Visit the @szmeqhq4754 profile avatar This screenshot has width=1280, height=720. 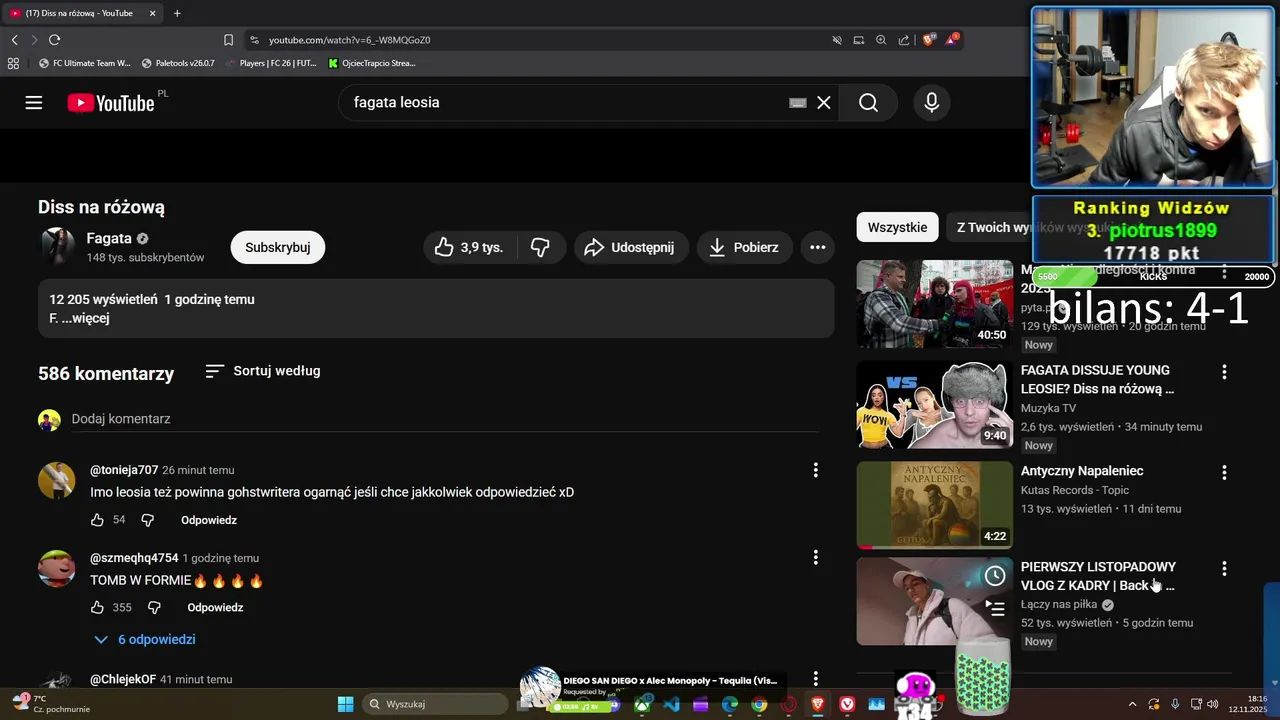[57, 568]
